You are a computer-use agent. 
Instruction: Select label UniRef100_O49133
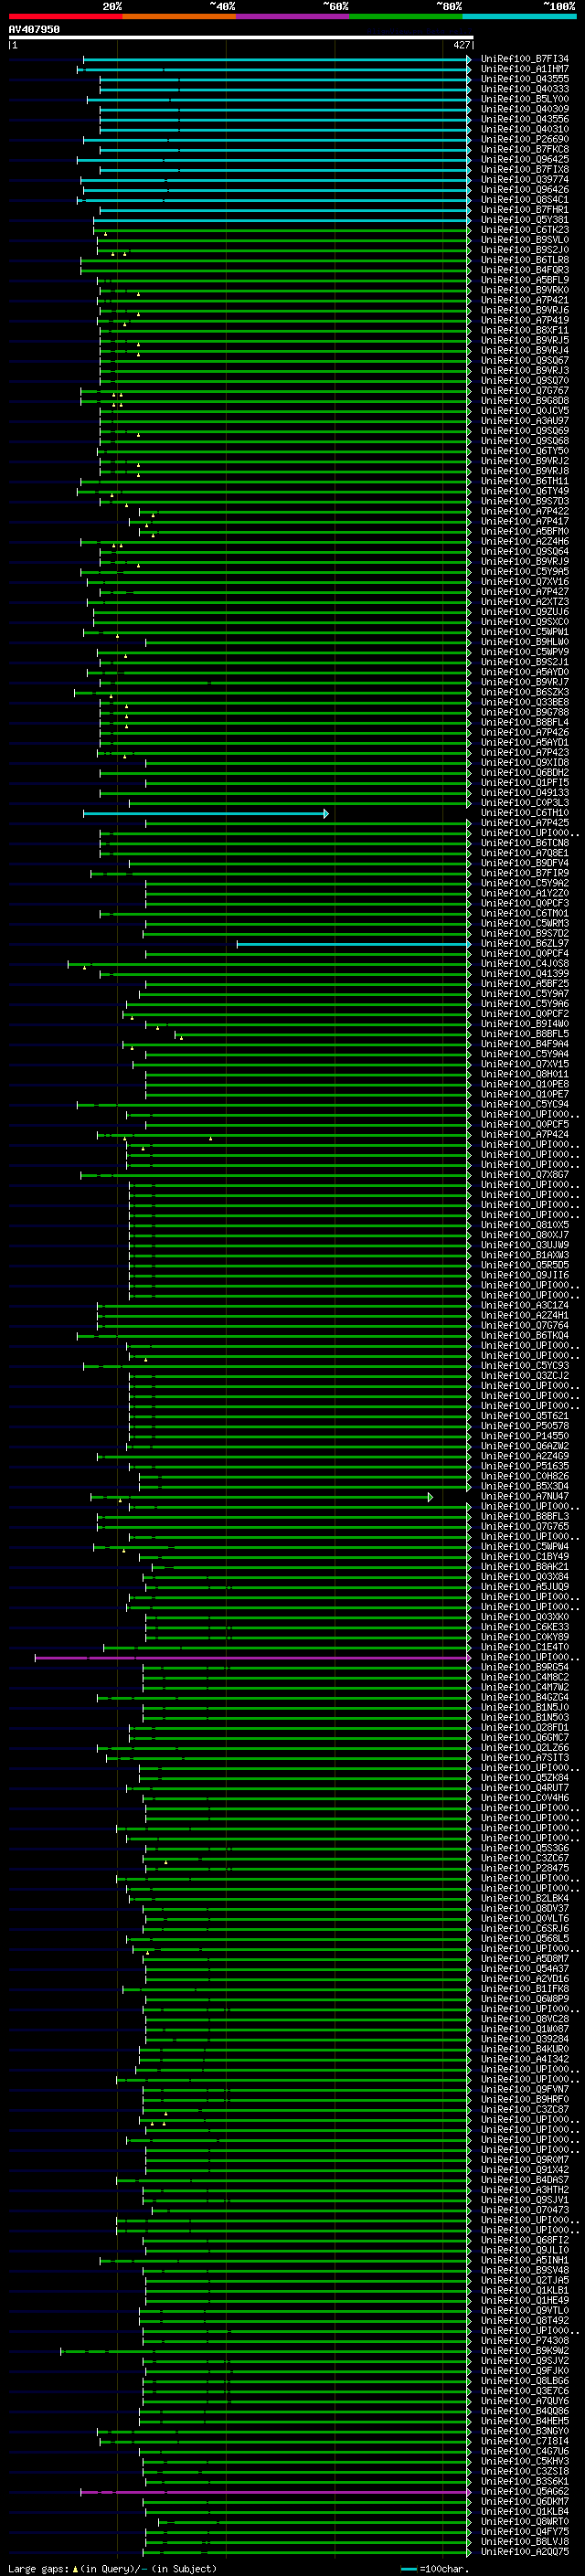tap(525, 793)
